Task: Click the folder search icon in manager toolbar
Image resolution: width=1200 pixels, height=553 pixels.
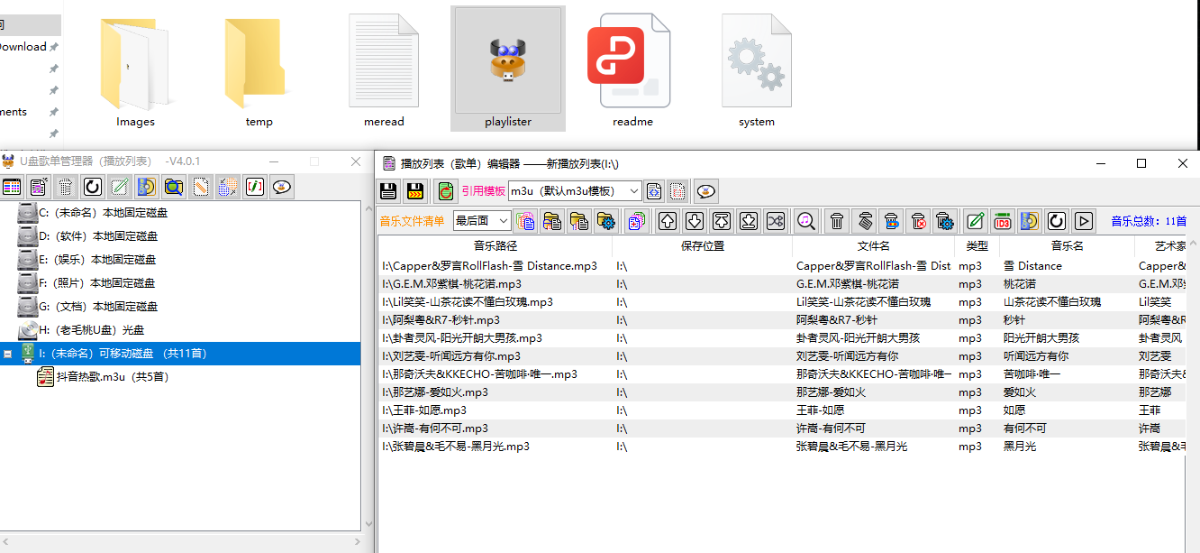Action: [173, 186]
